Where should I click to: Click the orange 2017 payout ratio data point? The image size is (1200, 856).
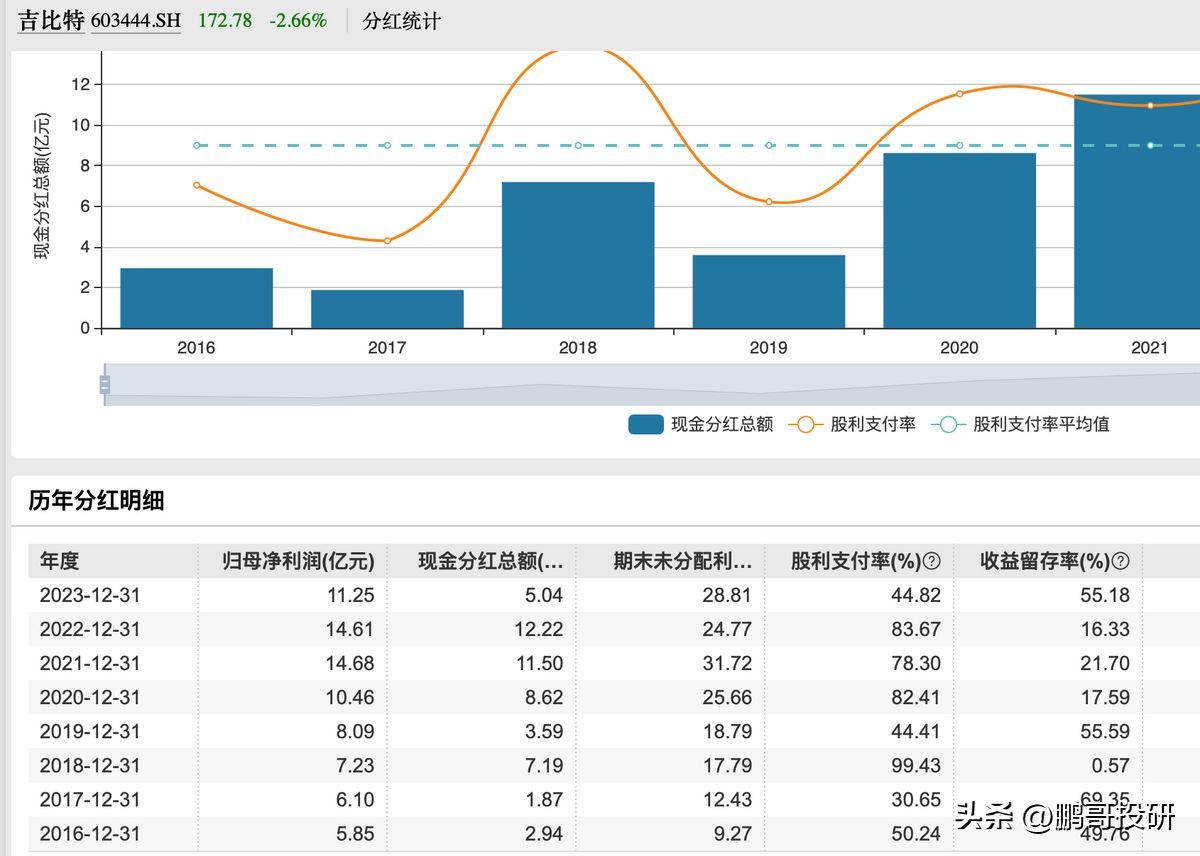click(x=387, y=241)
